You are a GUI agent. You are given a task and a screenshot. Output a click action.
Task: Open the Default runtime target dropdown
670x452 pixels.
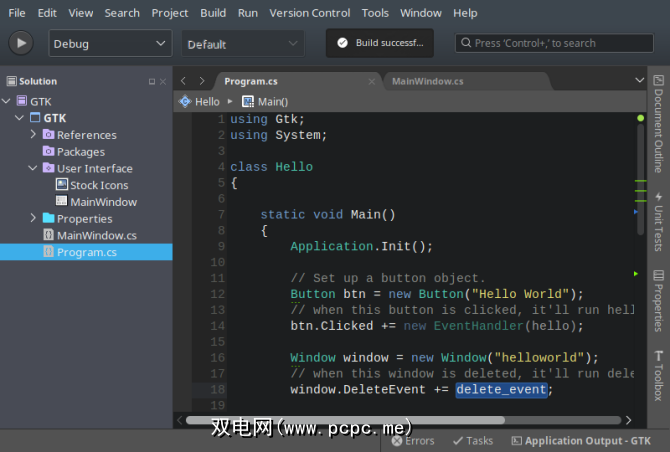[x=242, y=44]
